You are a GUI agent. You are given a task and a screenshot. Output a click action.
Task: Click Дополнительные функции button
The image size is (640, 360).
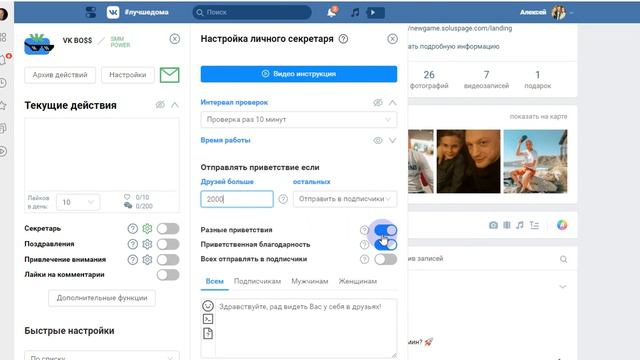[x=102, y=298]
